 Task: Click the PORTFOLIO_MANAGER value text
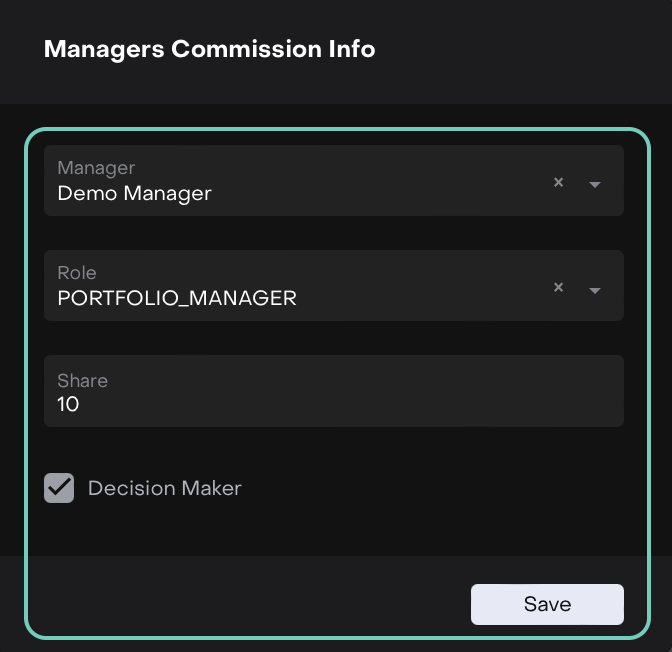point(177,298)
